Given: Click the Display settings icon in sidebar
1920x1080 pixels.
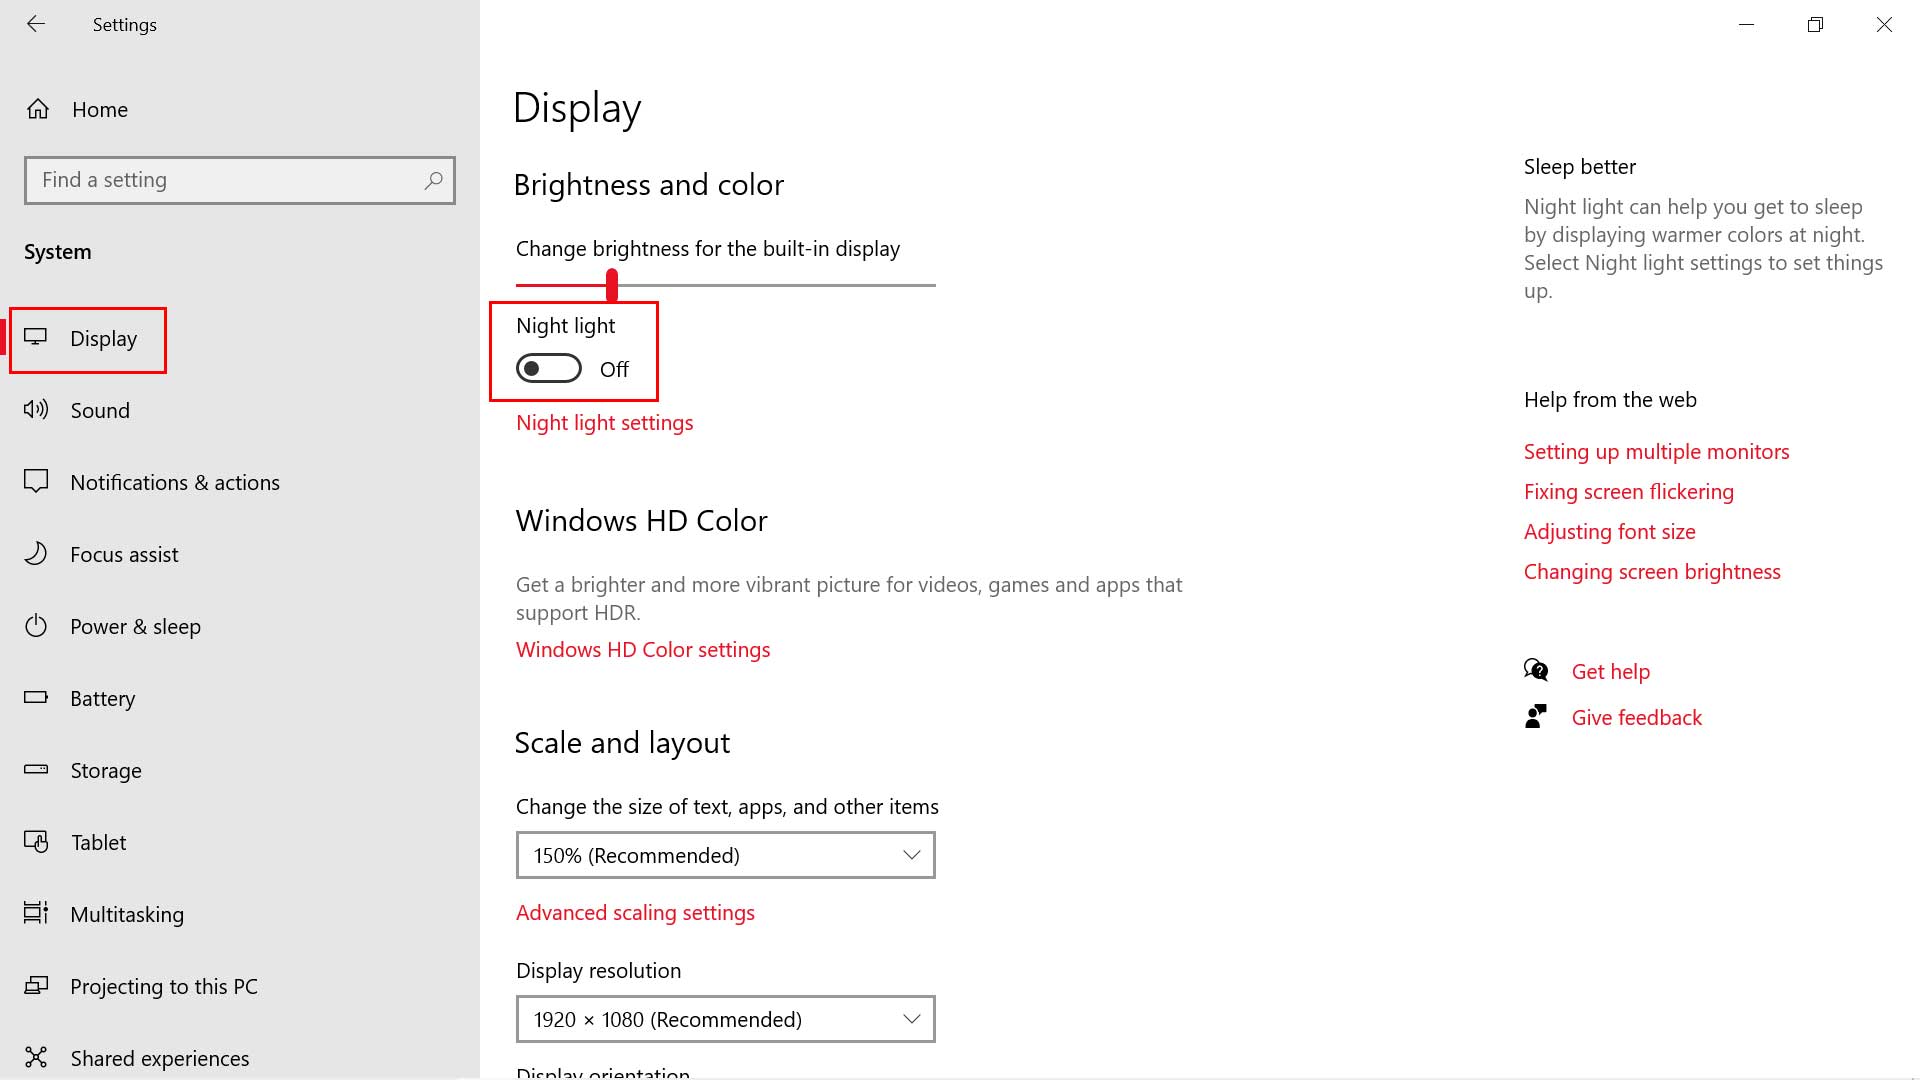Looking at the screenshot, I should click(38, 338).
